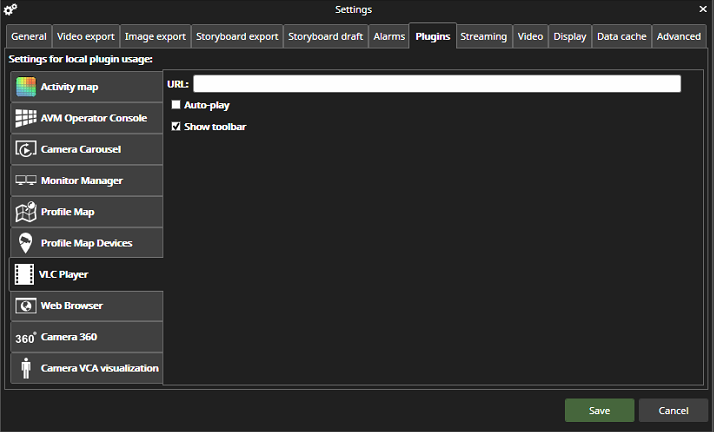Open the Video export tab
Viewport: 714px width, 432px height.
[86, 36]
